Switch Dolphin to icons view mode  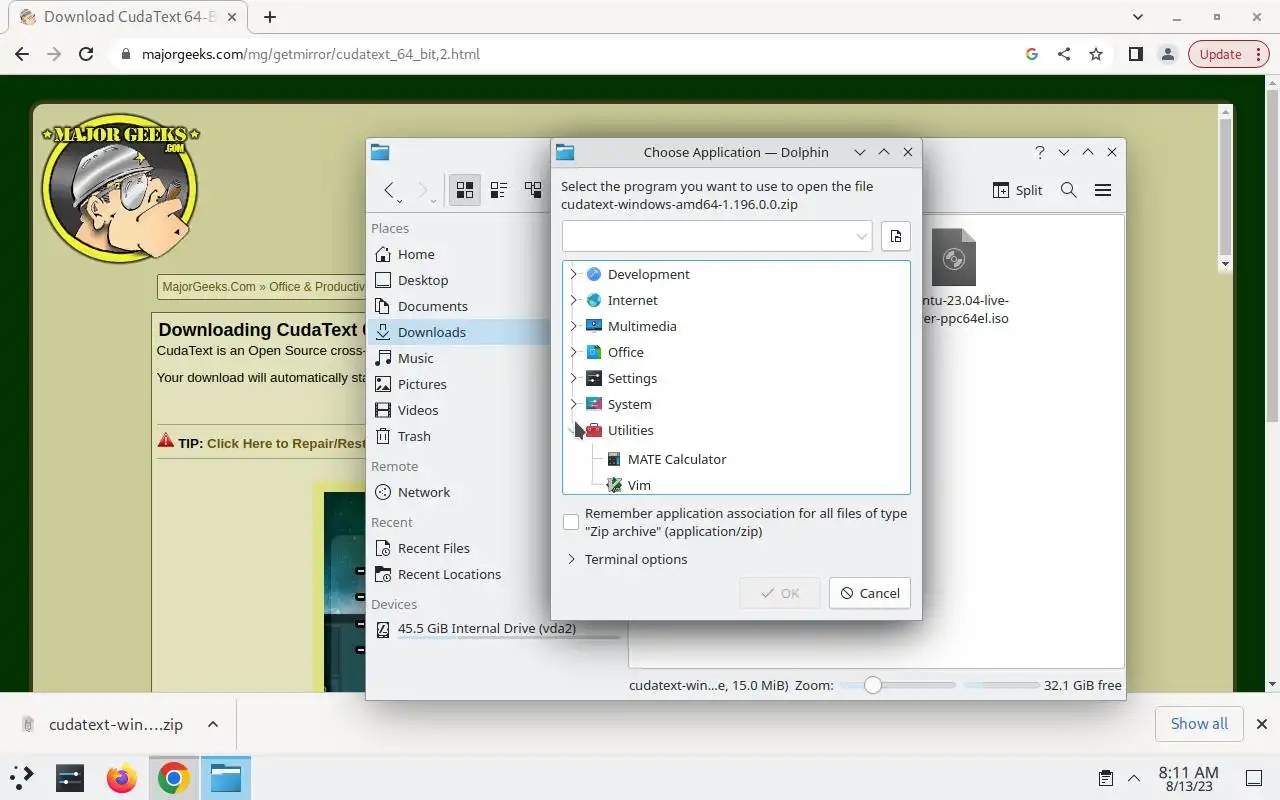pyautogui.click(x=465, y=190)
